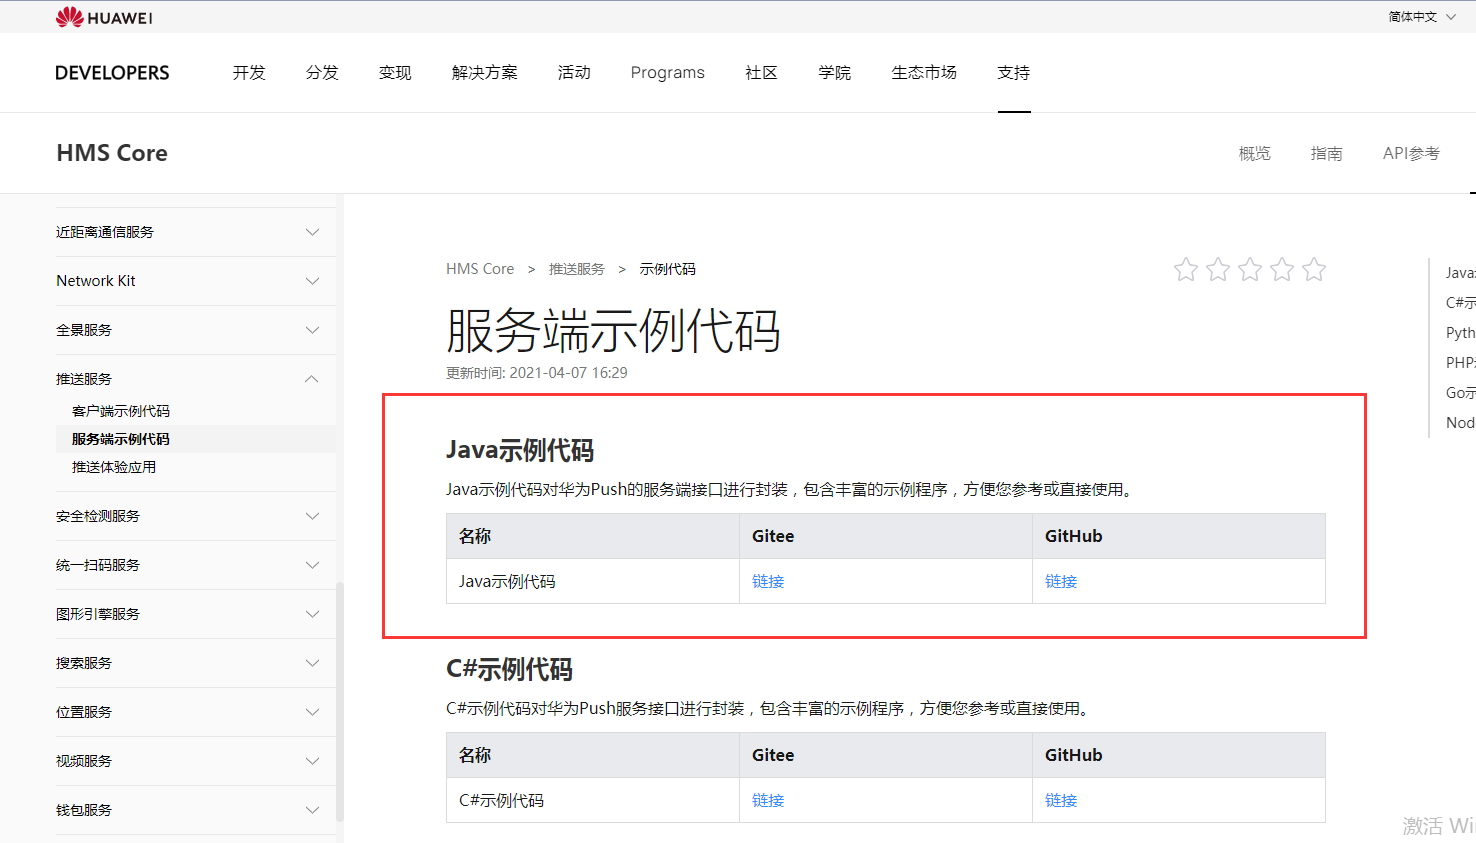The height and width of the screenshot is (843, 1476).
Task: Rate the page with the fifth star
Action: (1314, 269)
